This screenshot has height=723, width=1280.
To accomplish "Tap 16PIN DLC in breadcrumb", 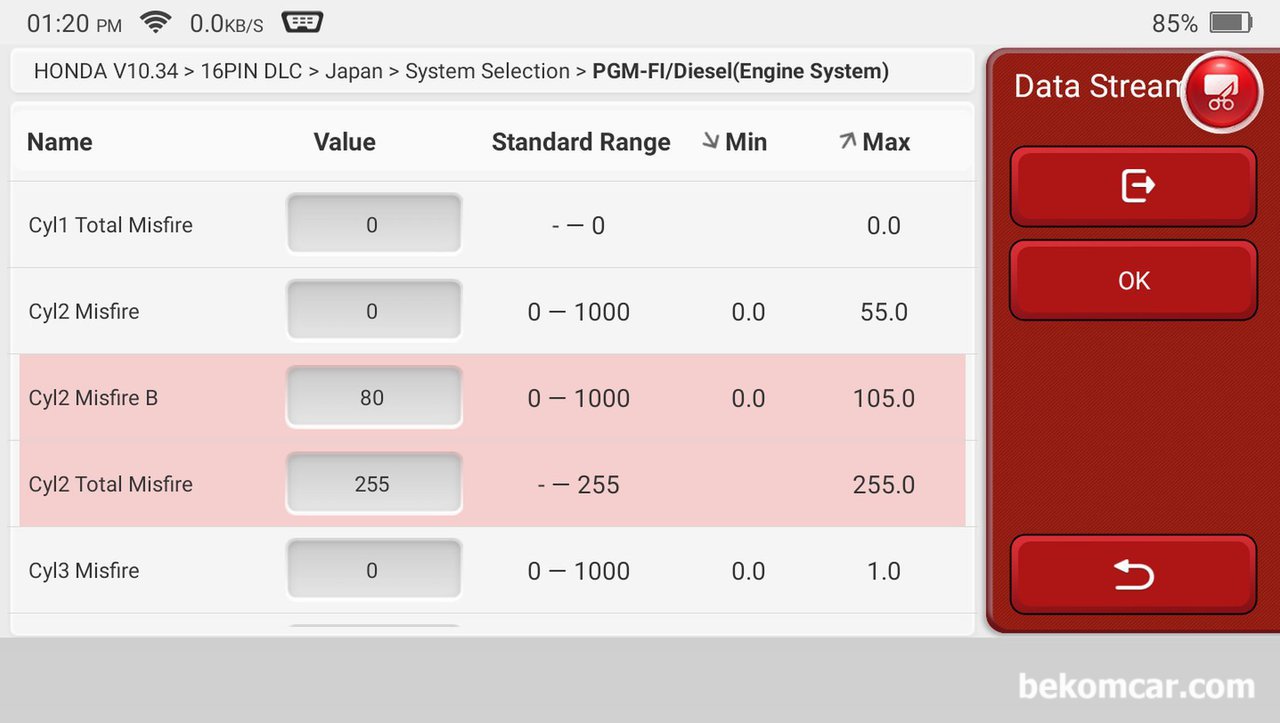I will pyautogui.click(x=251, y=71).
